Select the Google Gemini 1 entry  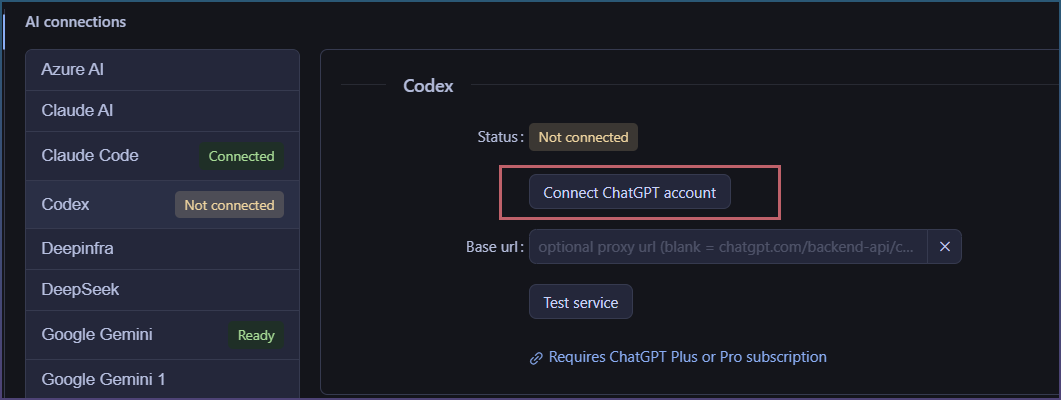click(162, 379)
